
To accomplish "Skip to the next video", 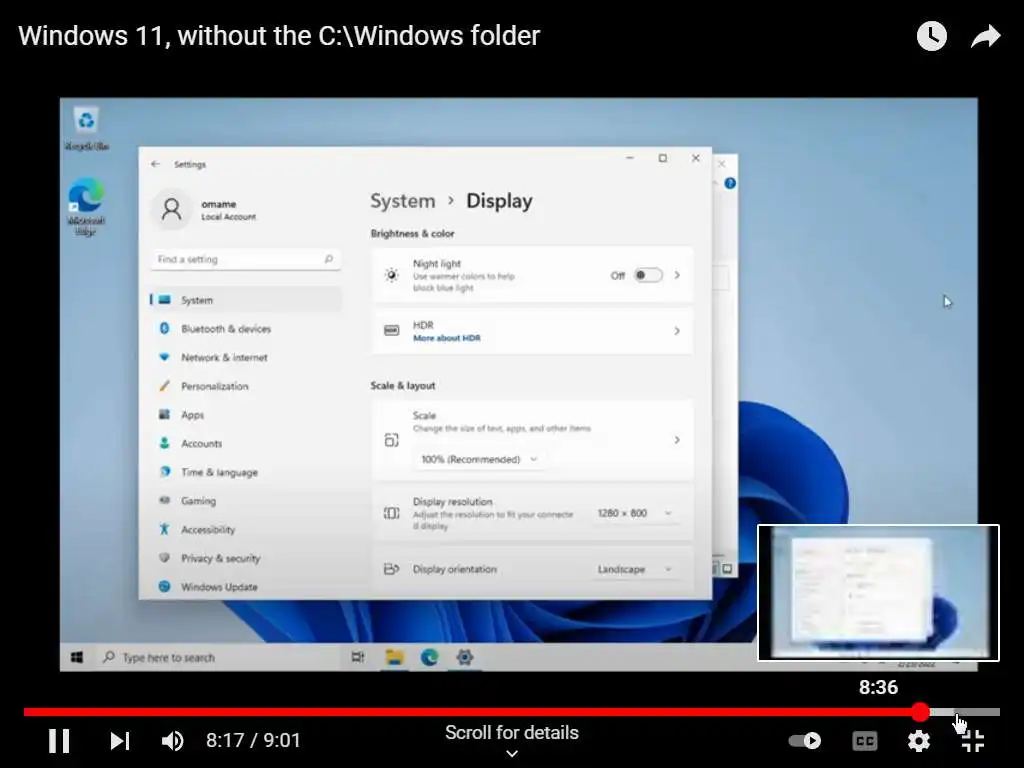I will 120,741.
